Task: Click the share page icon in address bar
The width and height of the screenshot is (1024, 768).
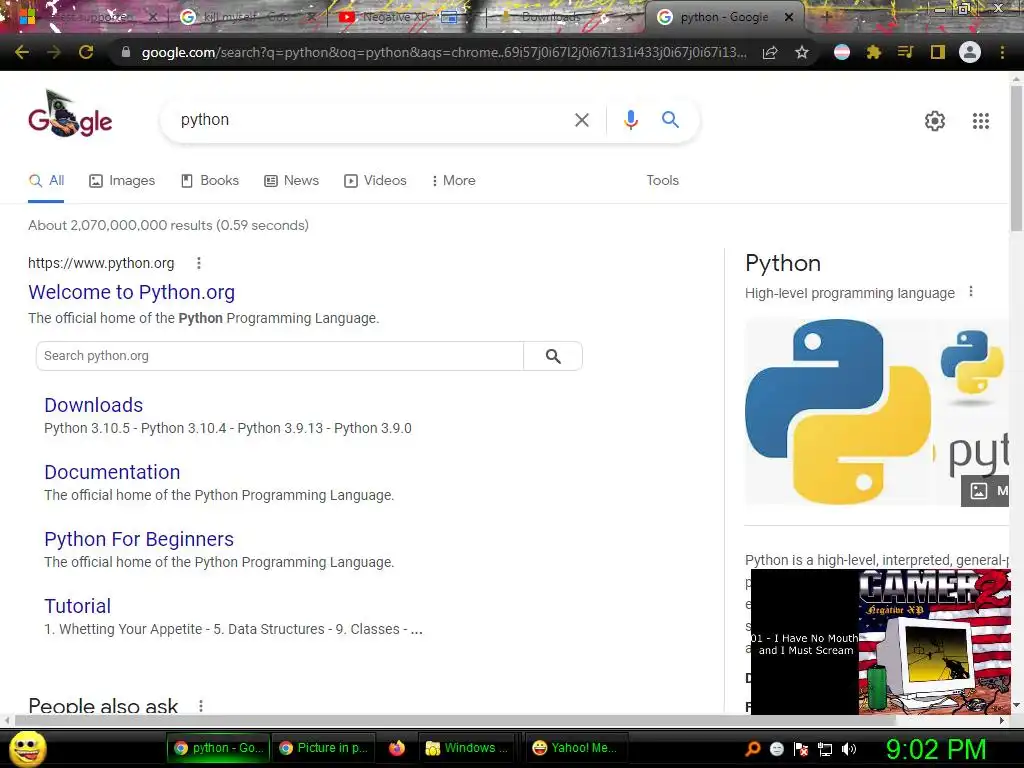Action: [770, 52]
